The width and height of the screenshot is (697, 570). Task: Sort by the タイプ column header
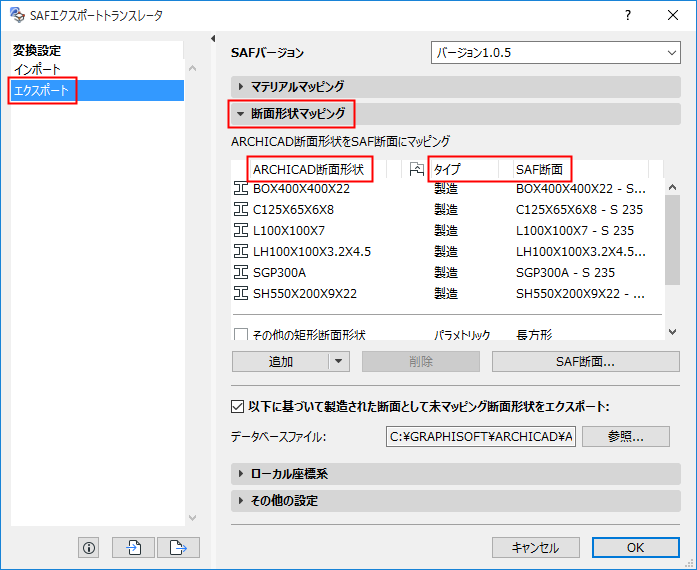point(448,169)
